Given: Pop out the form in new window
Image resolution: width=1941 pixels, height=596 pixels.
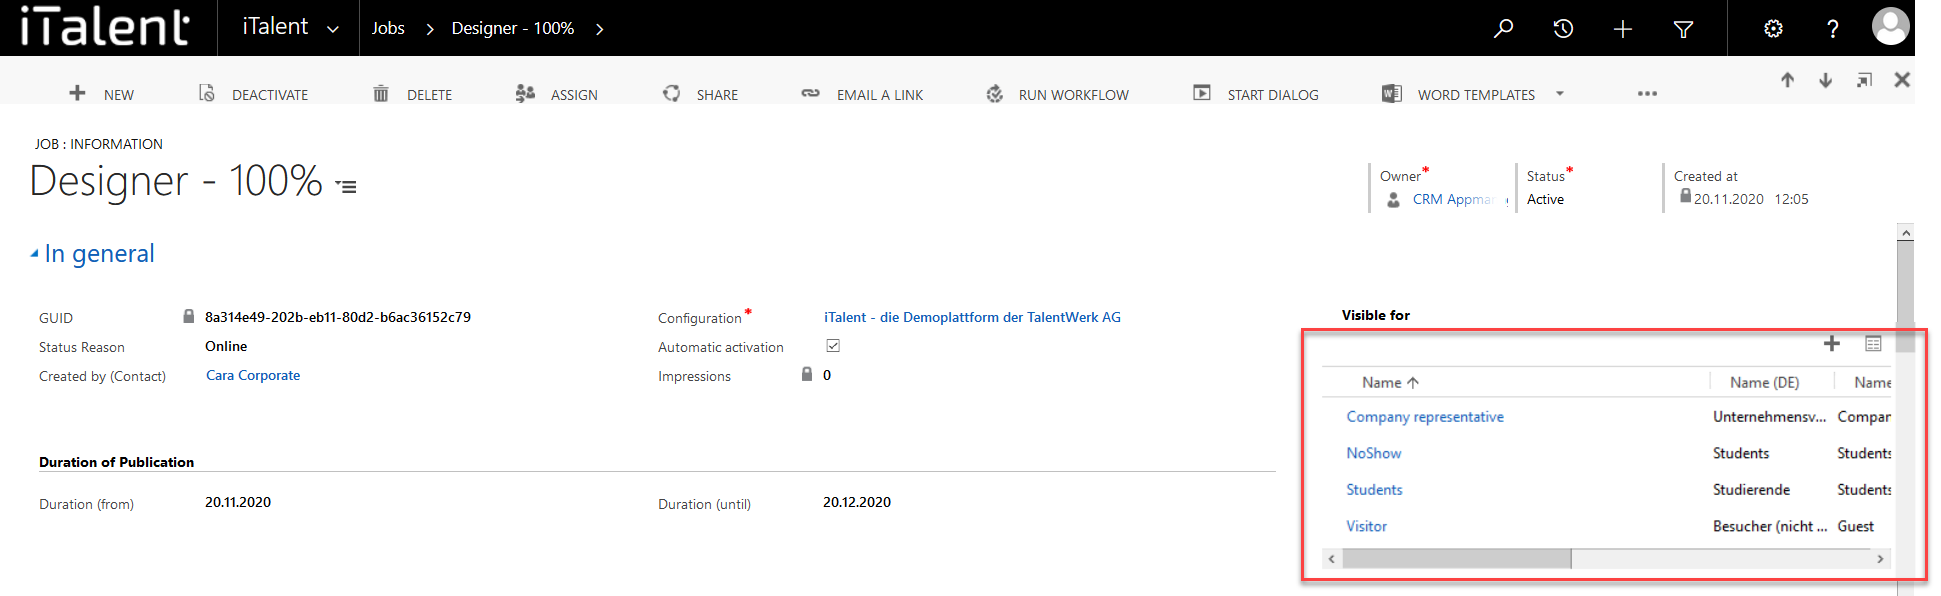Looking at the screenshot, I should pyautogui.click(x=1864, y=80).
